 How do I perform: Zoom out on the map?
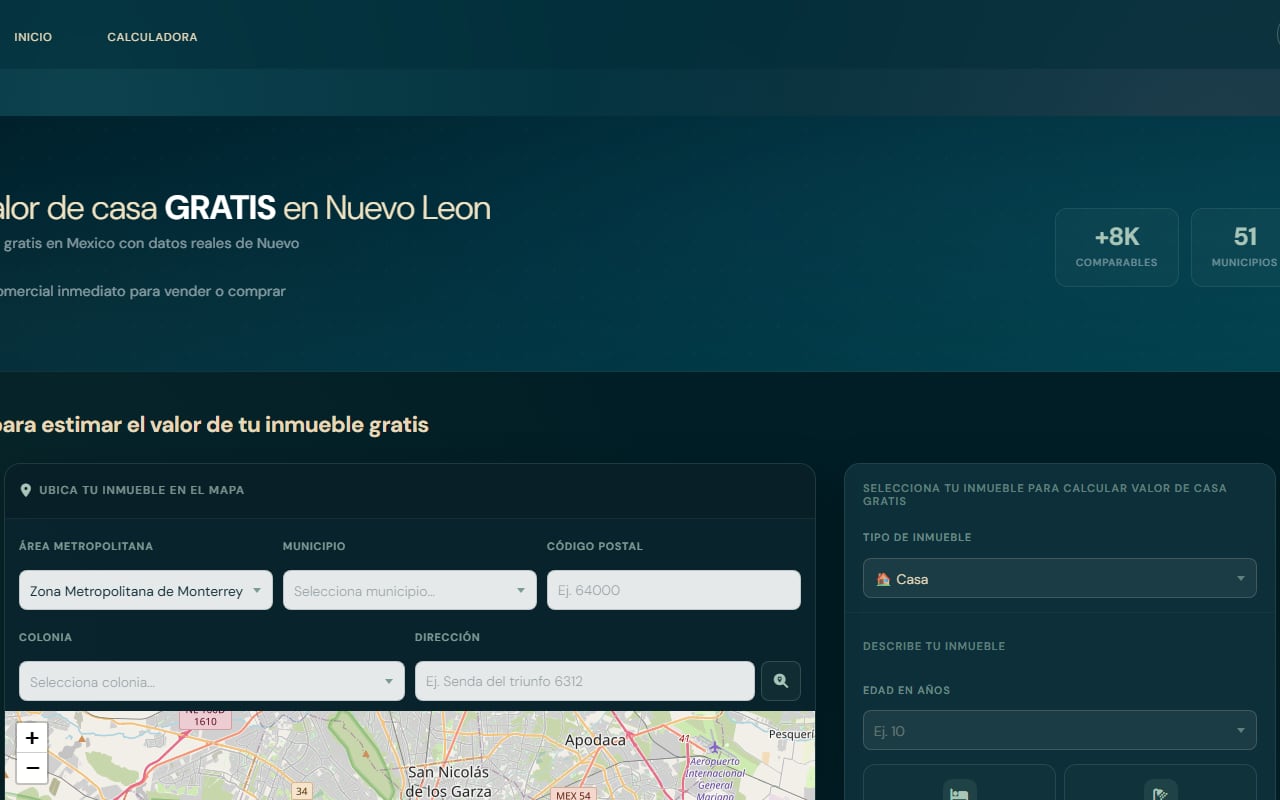click(x=32, y=768)
